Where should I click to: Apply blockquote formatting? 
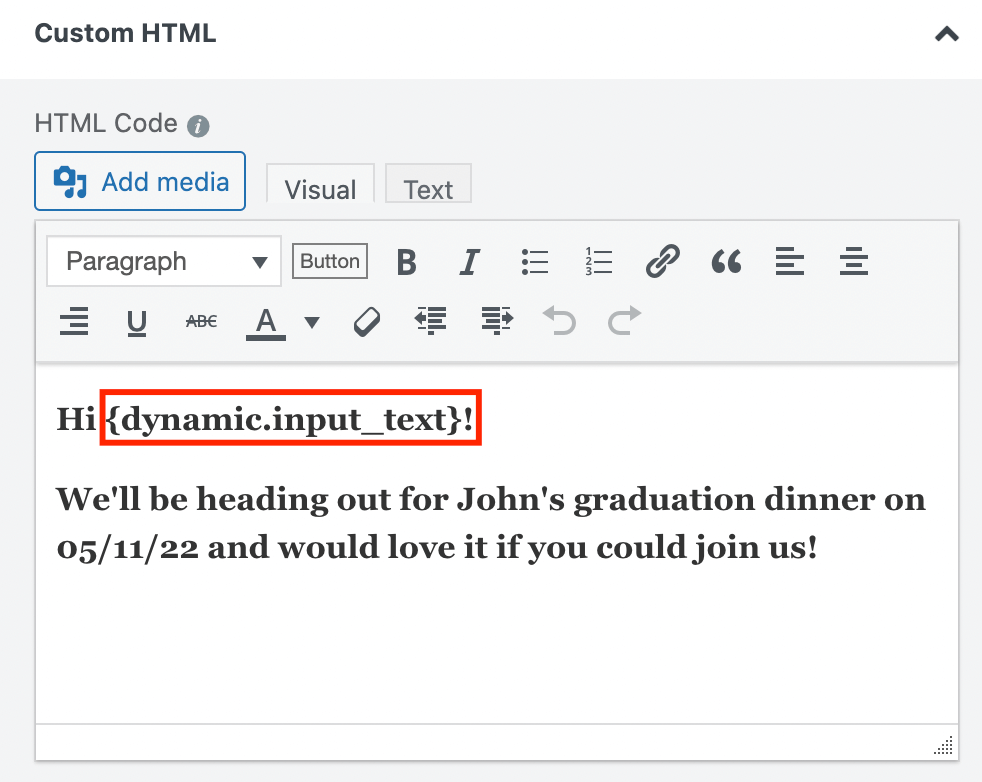coord(726,261)
